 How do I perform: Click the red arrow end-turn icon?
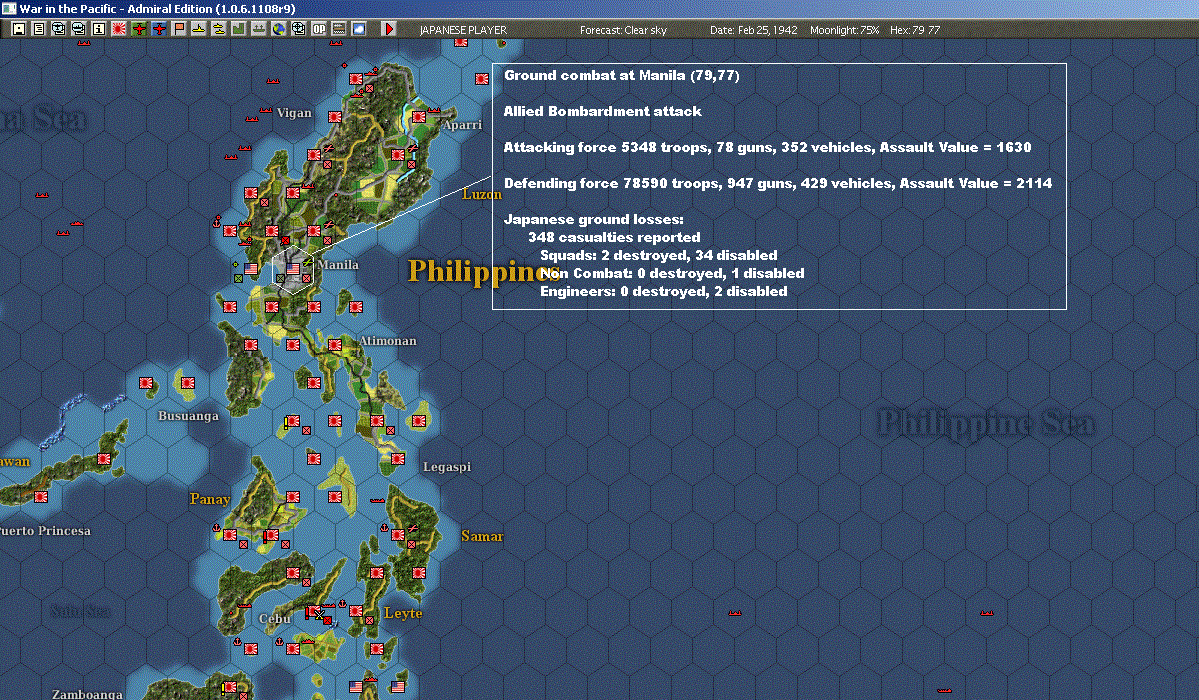[x=388, y=28]
